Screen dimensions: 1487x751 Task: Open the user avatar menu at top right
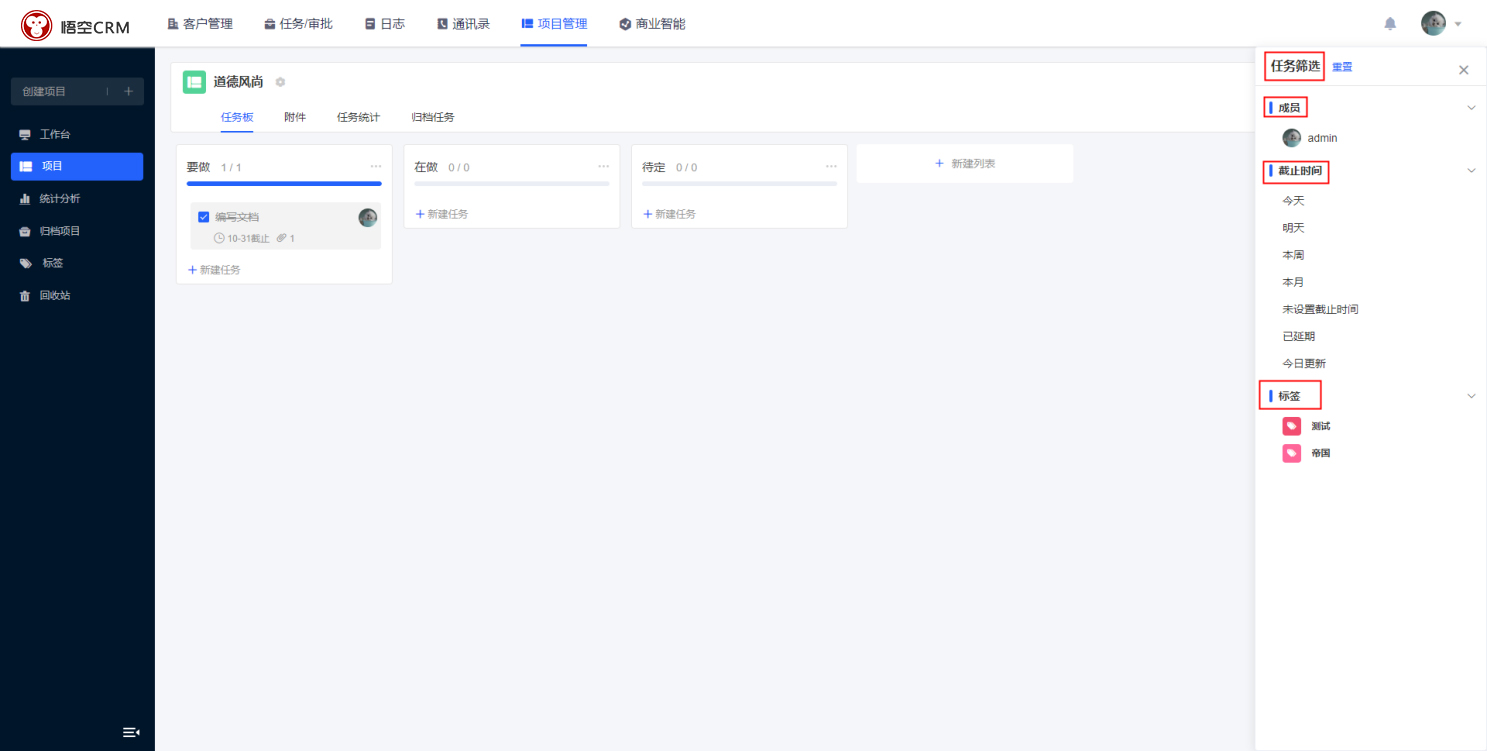pyautogui.click(x=1433, y=23)
